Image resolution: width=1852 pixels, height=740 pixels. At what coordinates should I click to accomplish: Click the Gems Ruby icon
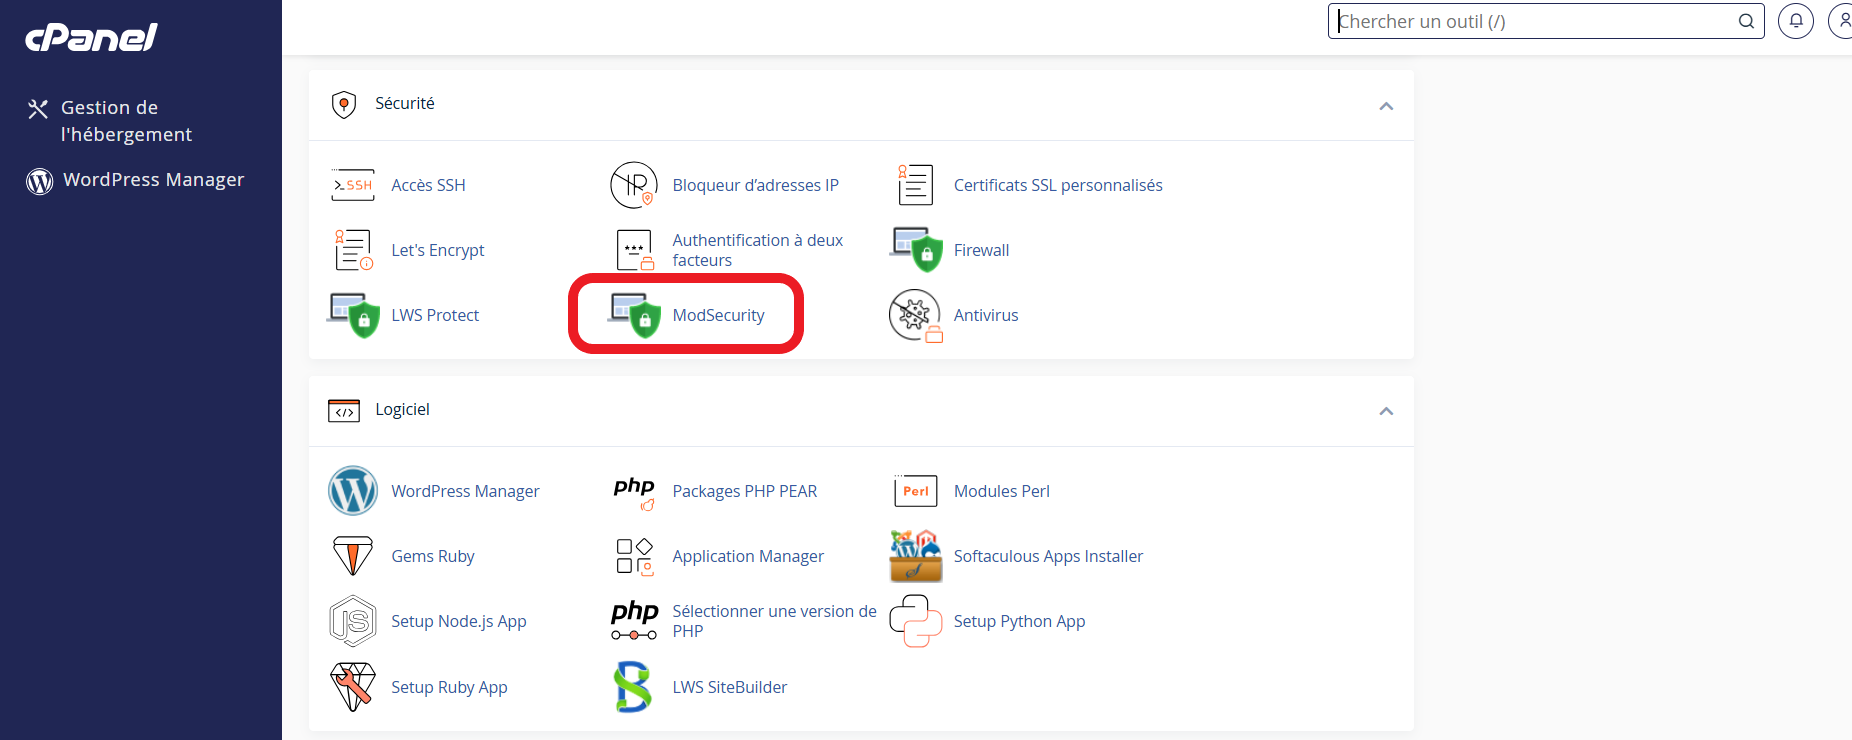[x=353, y=556]
